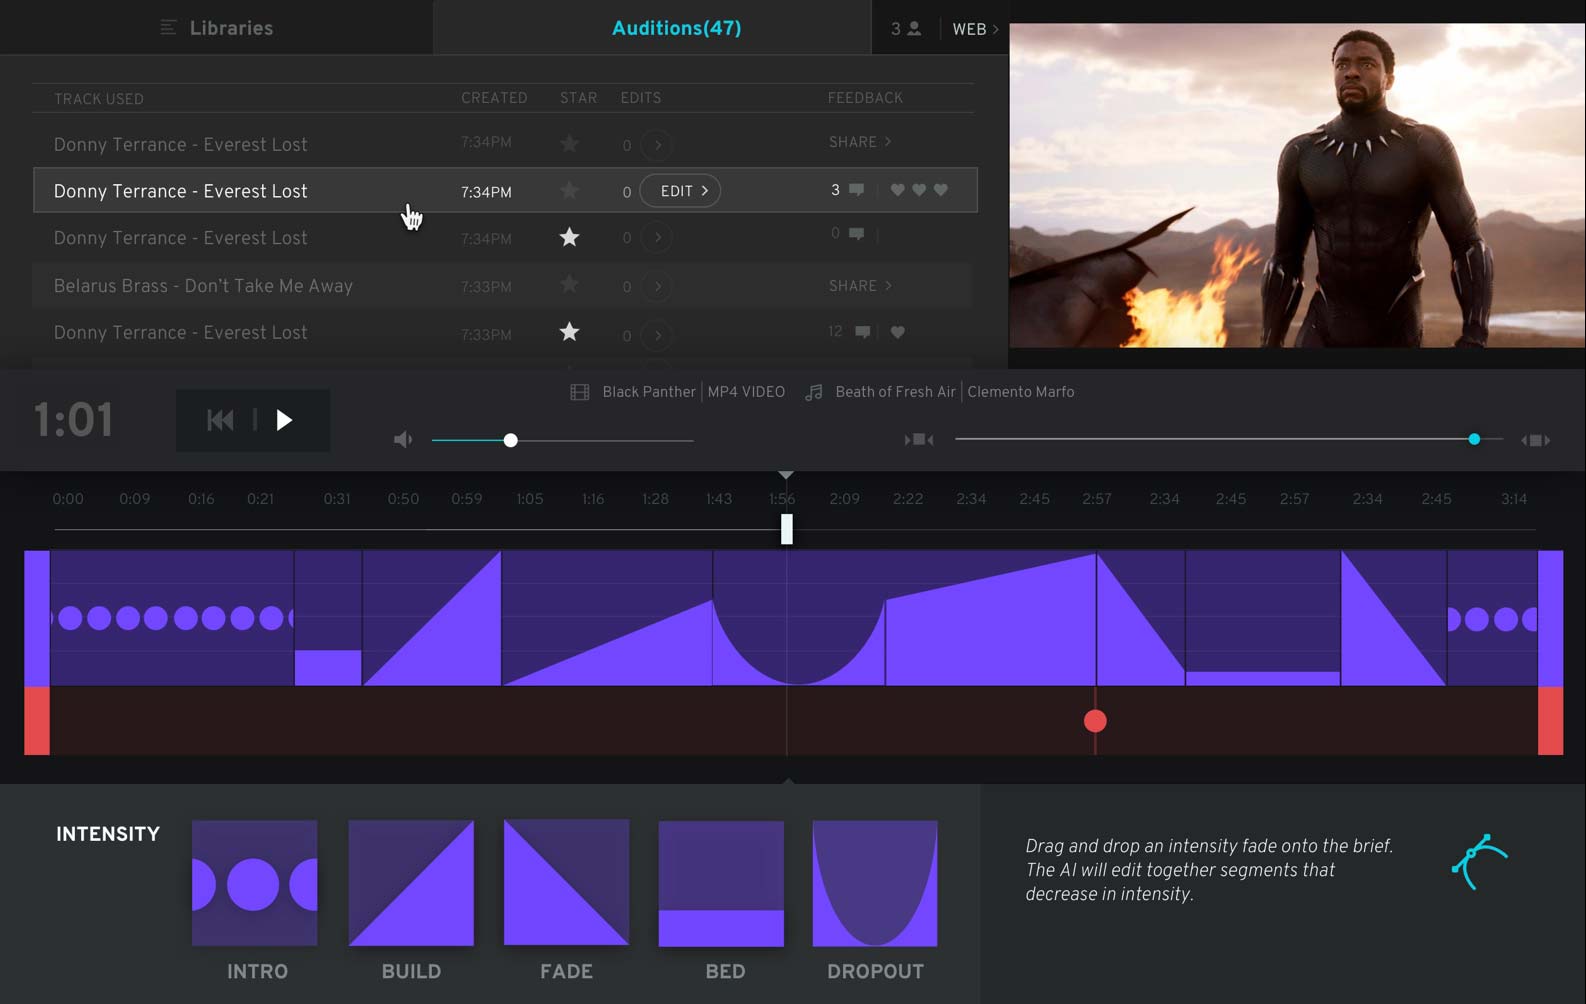Sort by the CREATED column header
The height and width of the screenshot is (1004, 1586).
pyautogui.click(x=494, y=98)
